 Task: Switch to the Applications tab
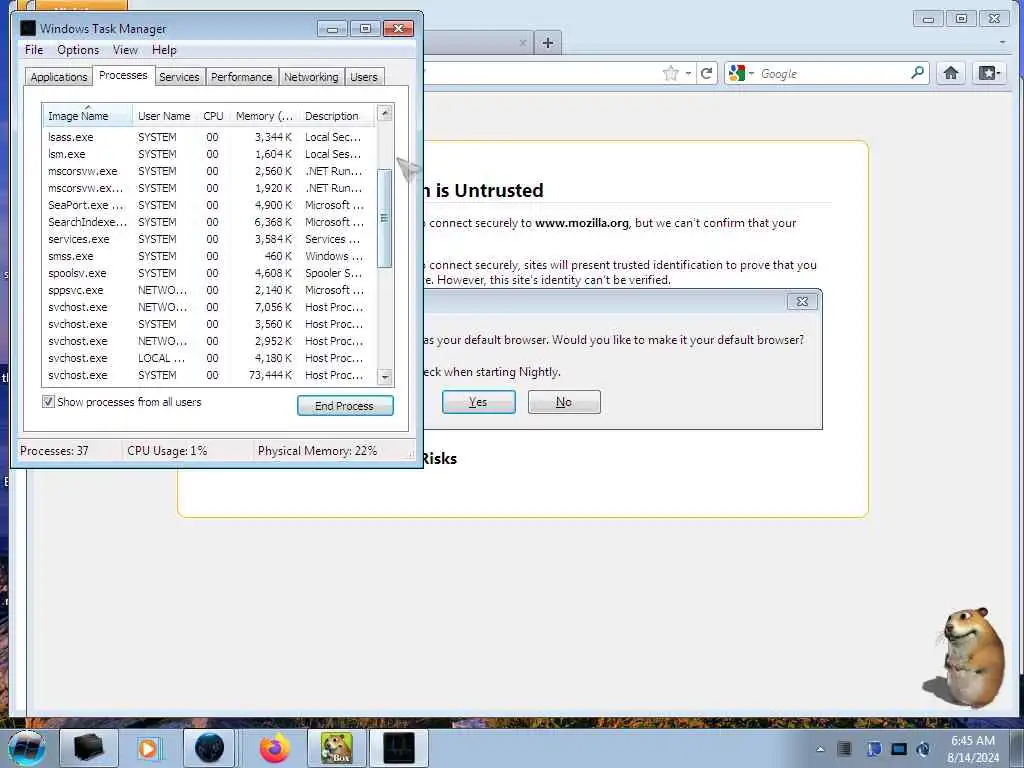tap(59, 77)
